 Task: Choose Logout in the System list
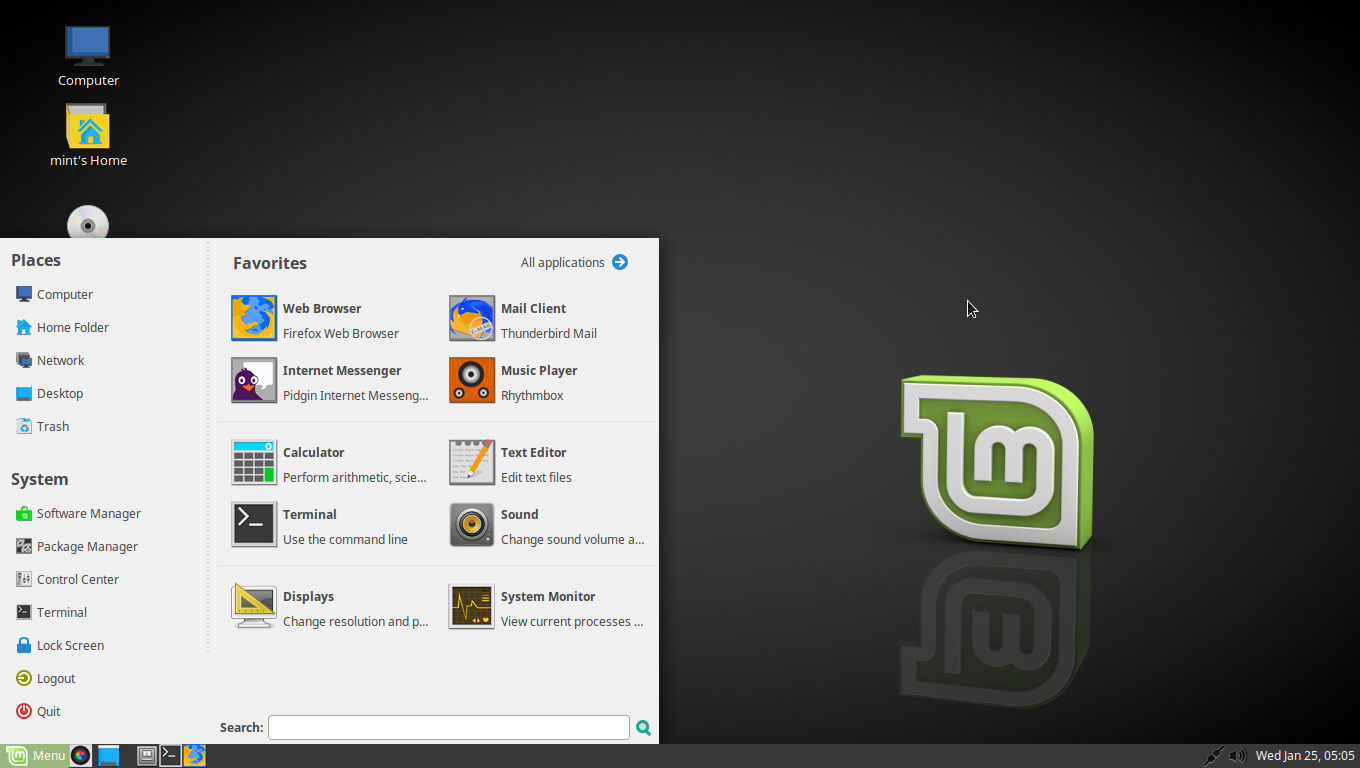(x=45, y=678)
